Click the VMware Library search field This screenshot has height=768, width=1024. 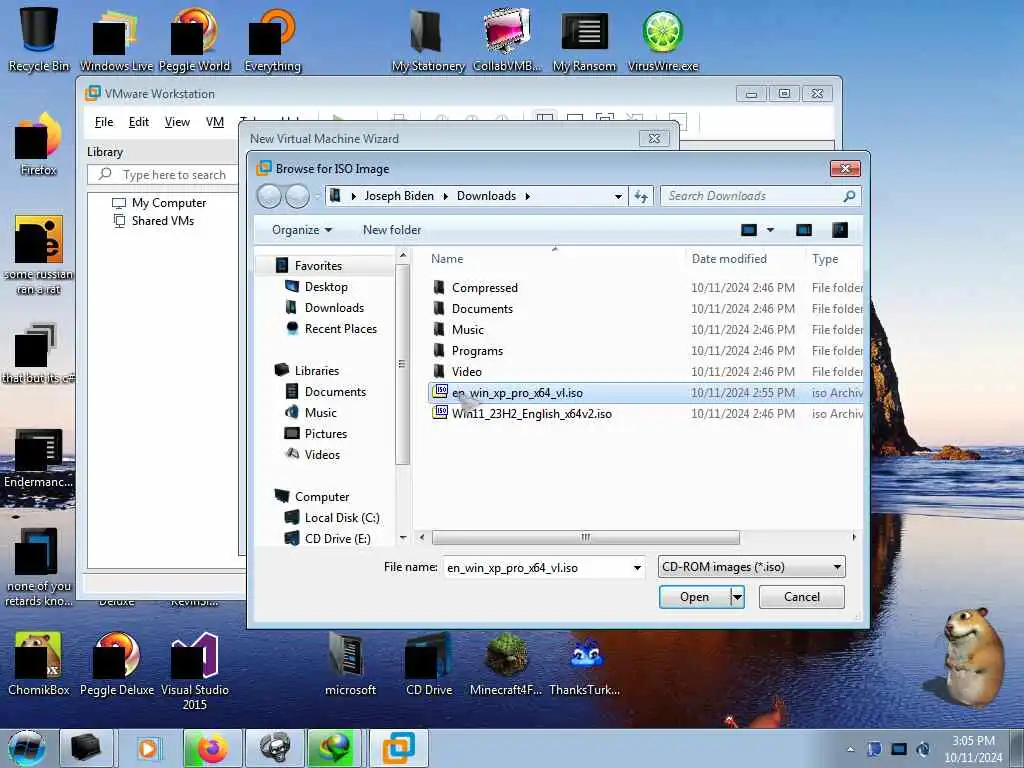(162, 174)
